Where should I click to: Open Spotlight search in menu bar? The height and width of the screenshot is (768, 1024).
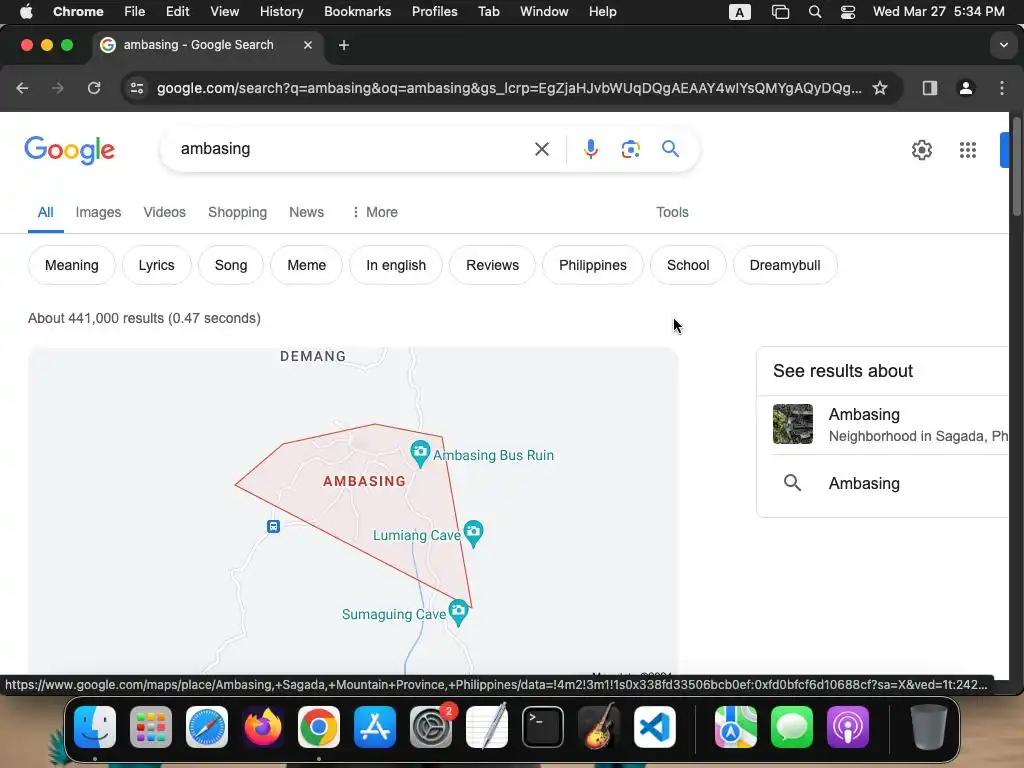(814, 12)
